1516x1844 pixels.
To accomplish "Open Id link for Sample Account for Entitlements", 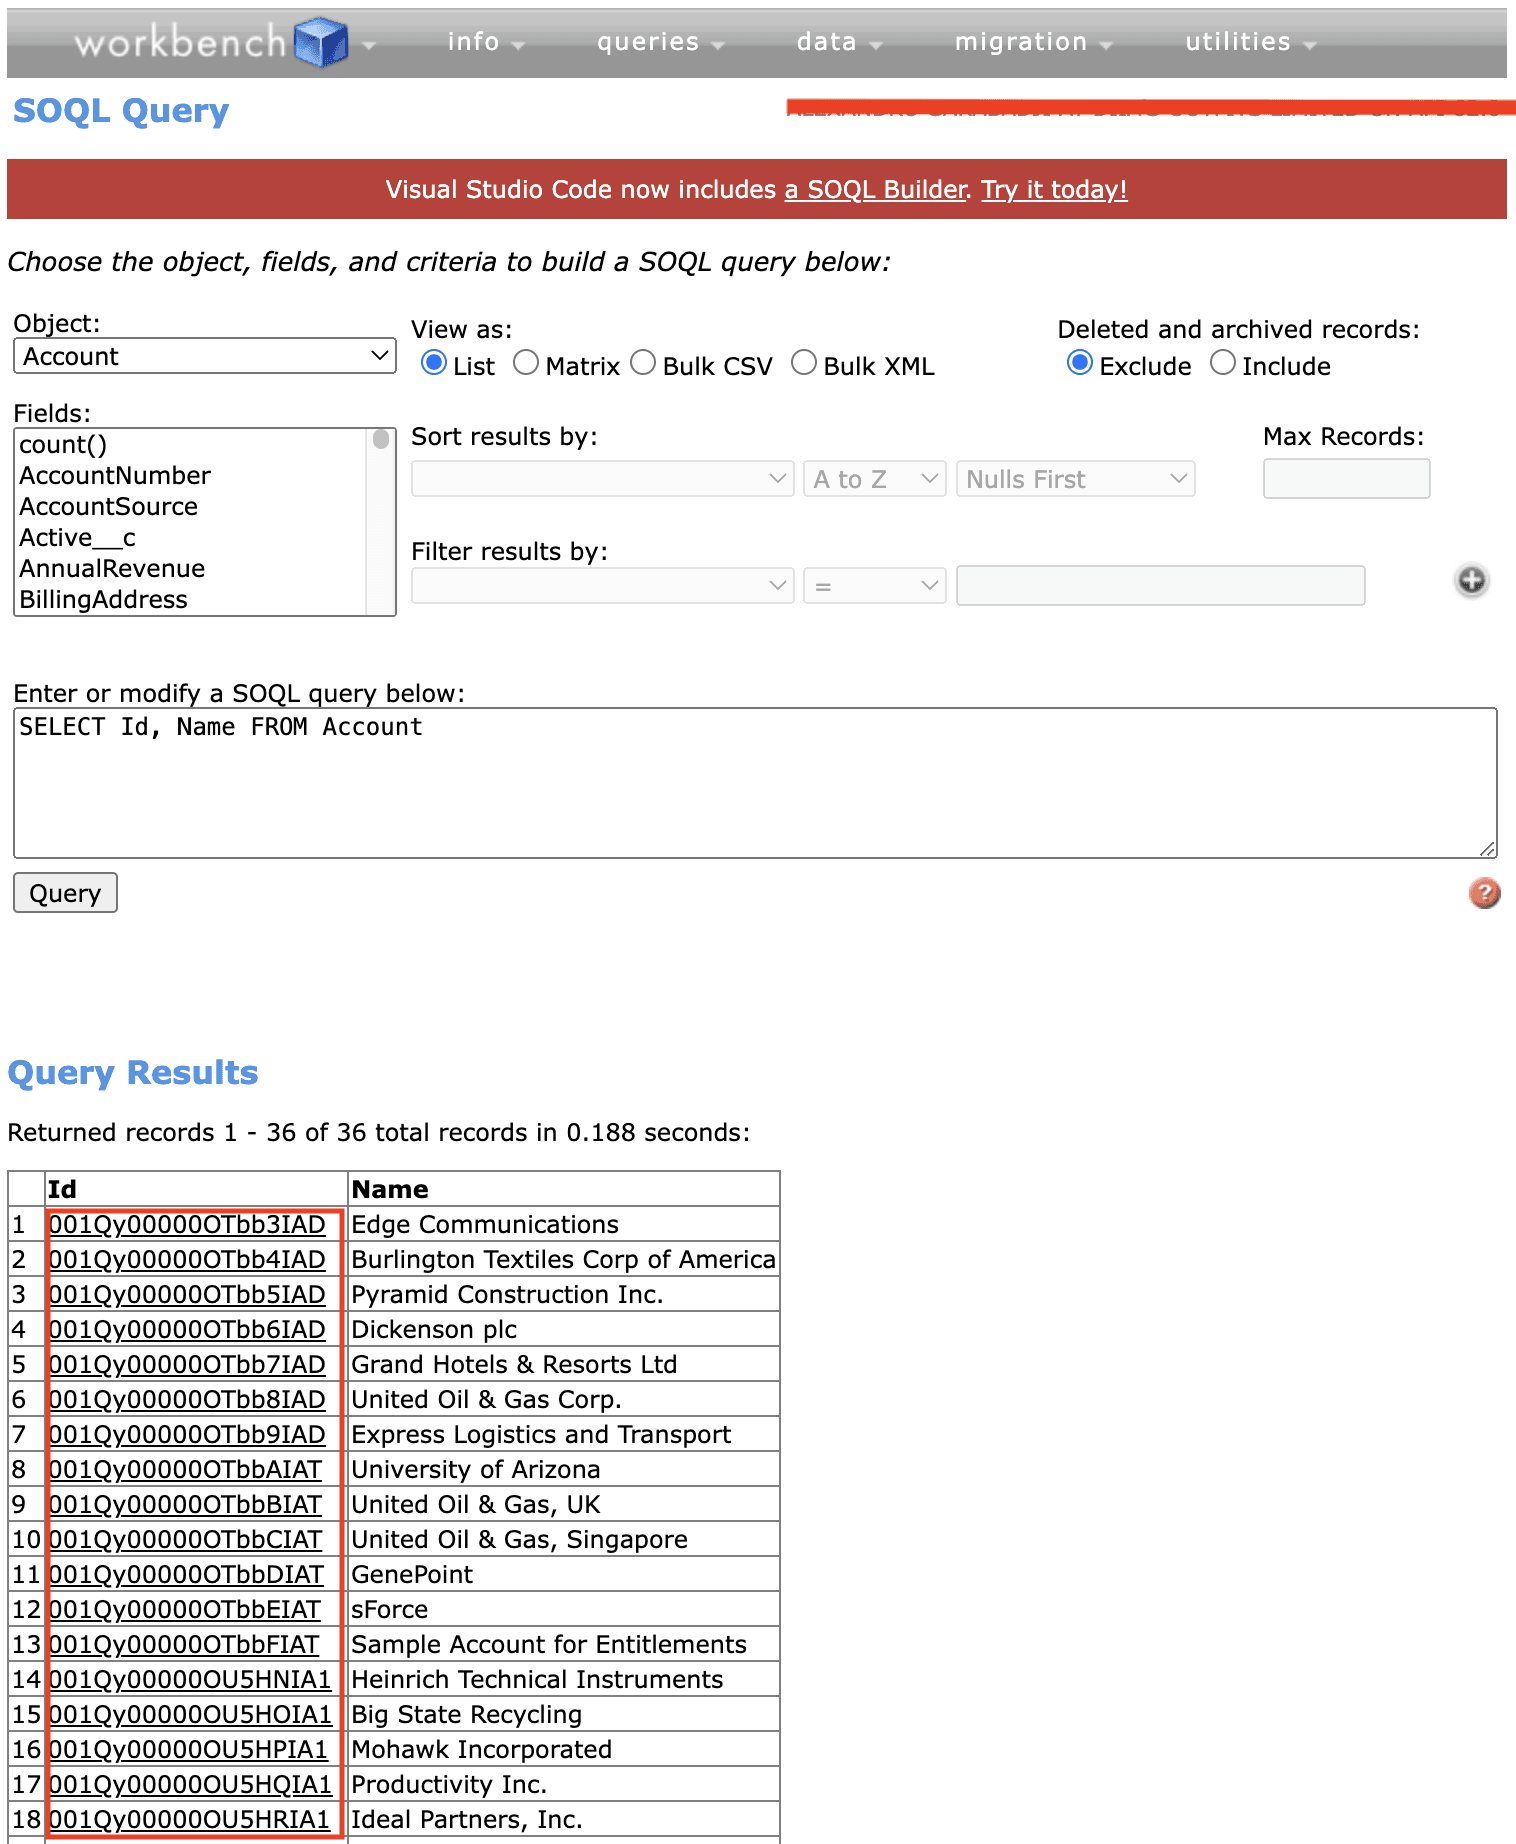I will (185, 1644).
